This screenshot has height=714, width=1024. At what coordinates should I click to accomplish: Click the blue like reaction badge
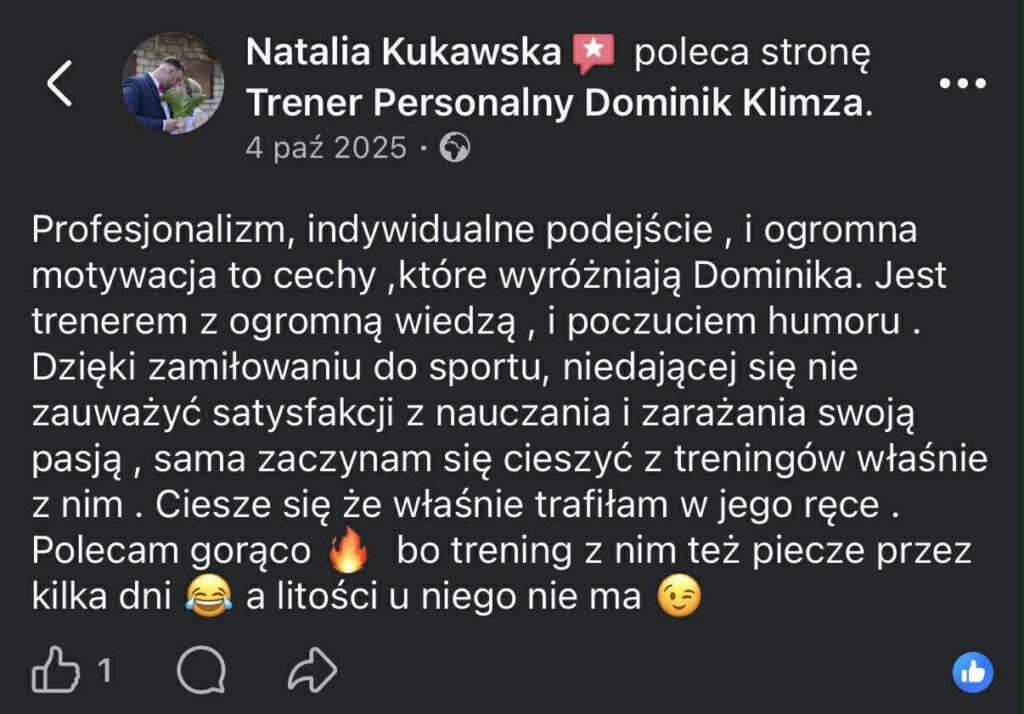pos(972,672)
